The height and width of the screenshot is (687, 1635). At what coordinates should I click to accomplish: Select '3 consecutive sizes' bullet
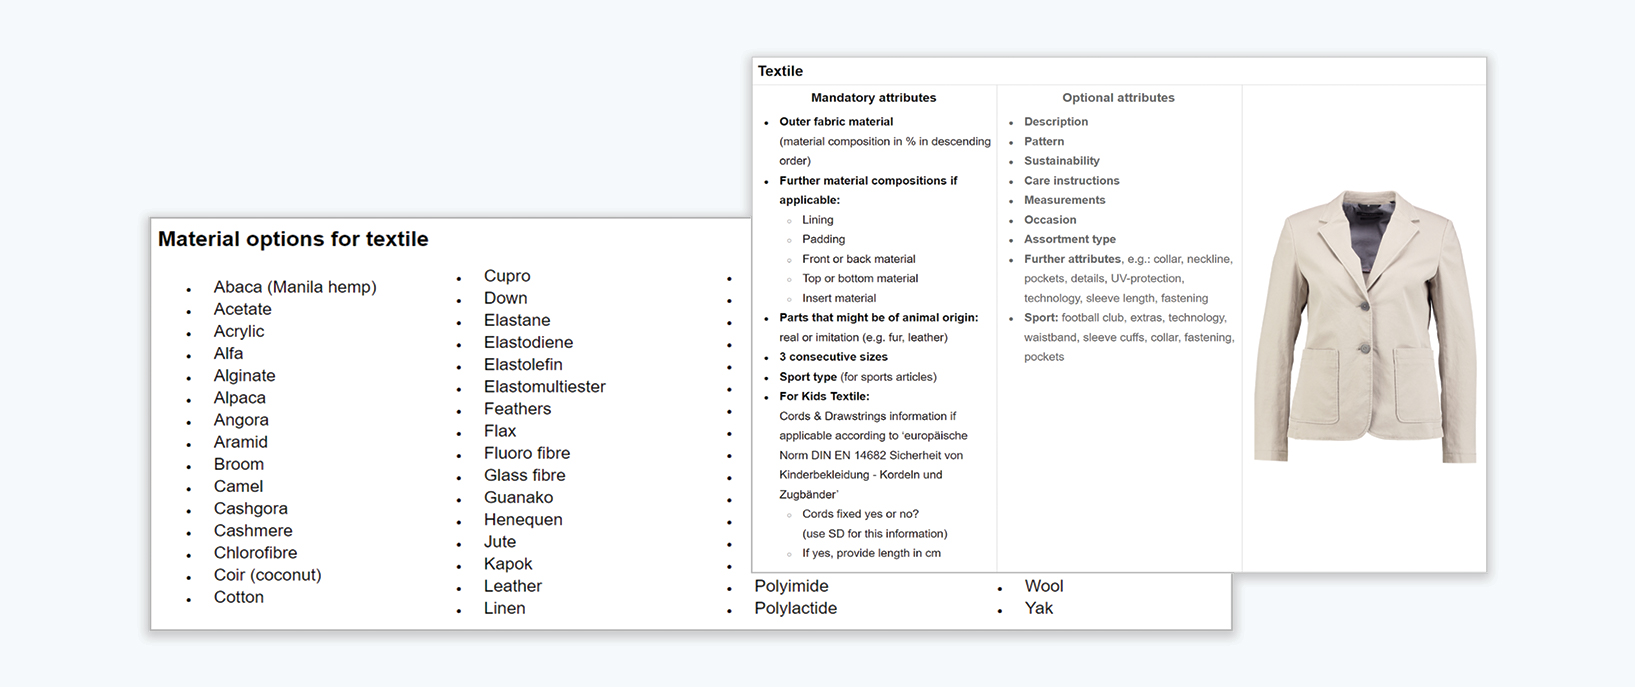click(833, 357)
